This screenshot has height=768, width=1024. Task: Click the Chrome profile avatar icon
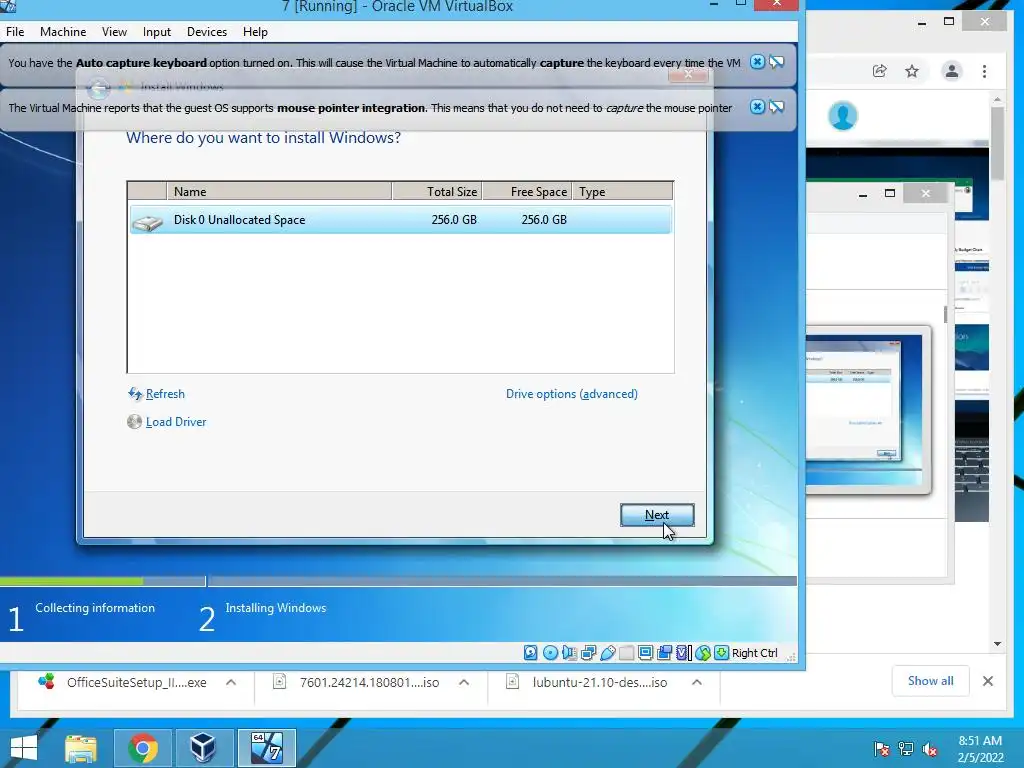point(952,71)
